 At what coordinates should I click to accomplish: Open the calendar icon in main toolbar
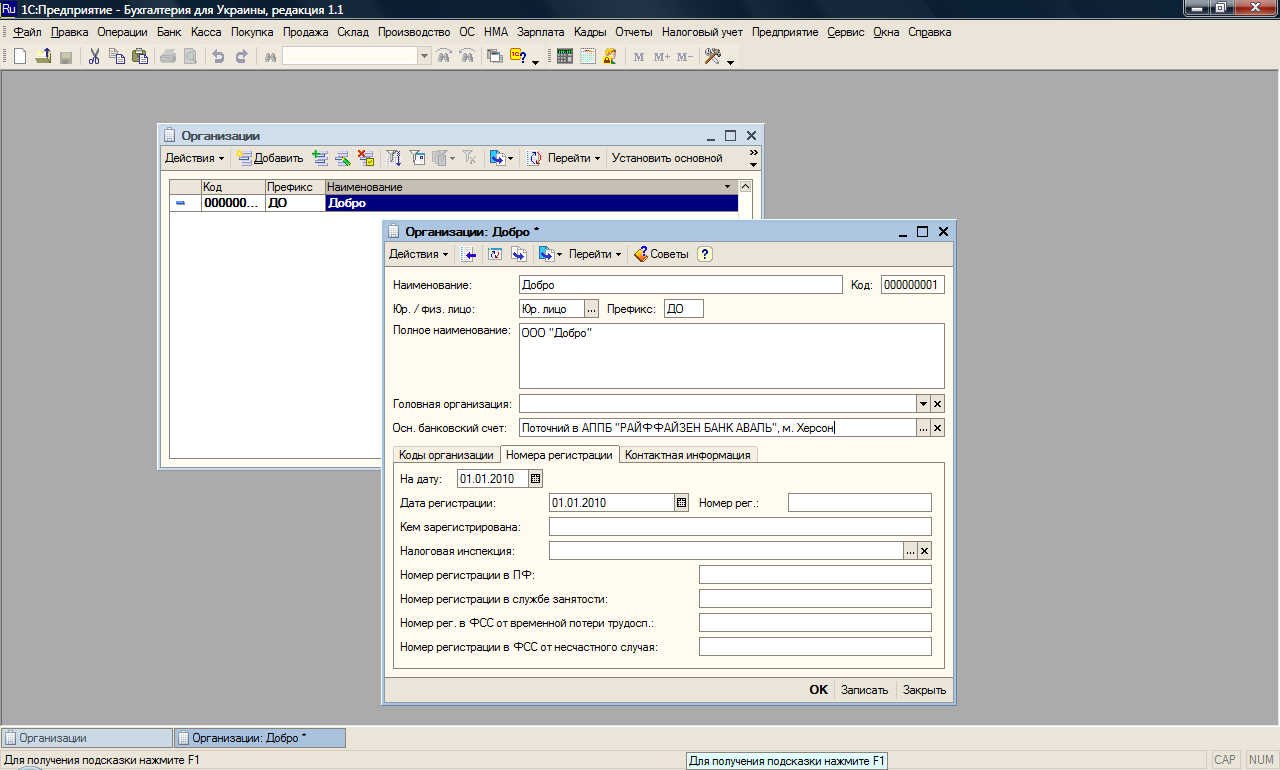[x=588, y=57]
